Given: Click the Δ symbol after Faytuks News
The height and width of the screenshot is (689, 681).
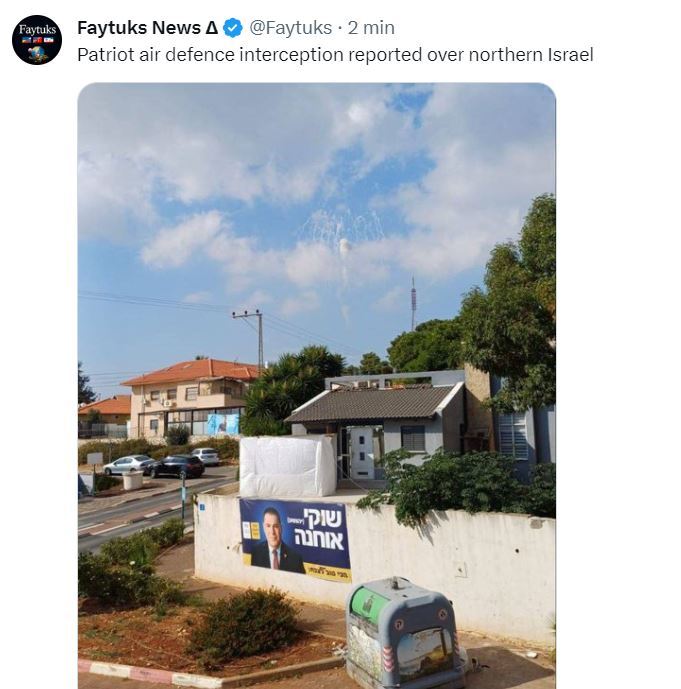Looking at the screenshot, I should (211, 28).
